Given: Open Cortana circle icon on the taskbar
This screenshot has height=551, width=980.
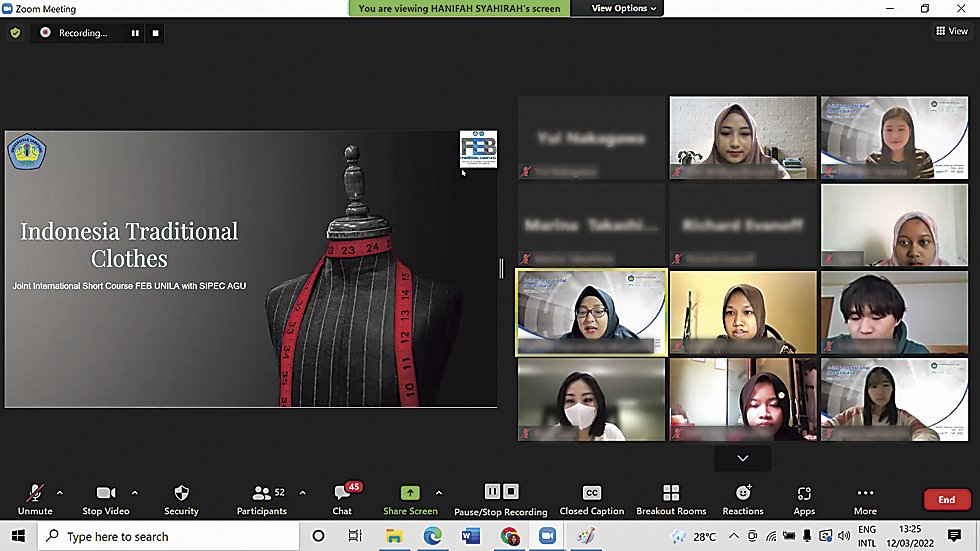Looking at the screenshot, I should pyautogui.click(x=319, y=536).
